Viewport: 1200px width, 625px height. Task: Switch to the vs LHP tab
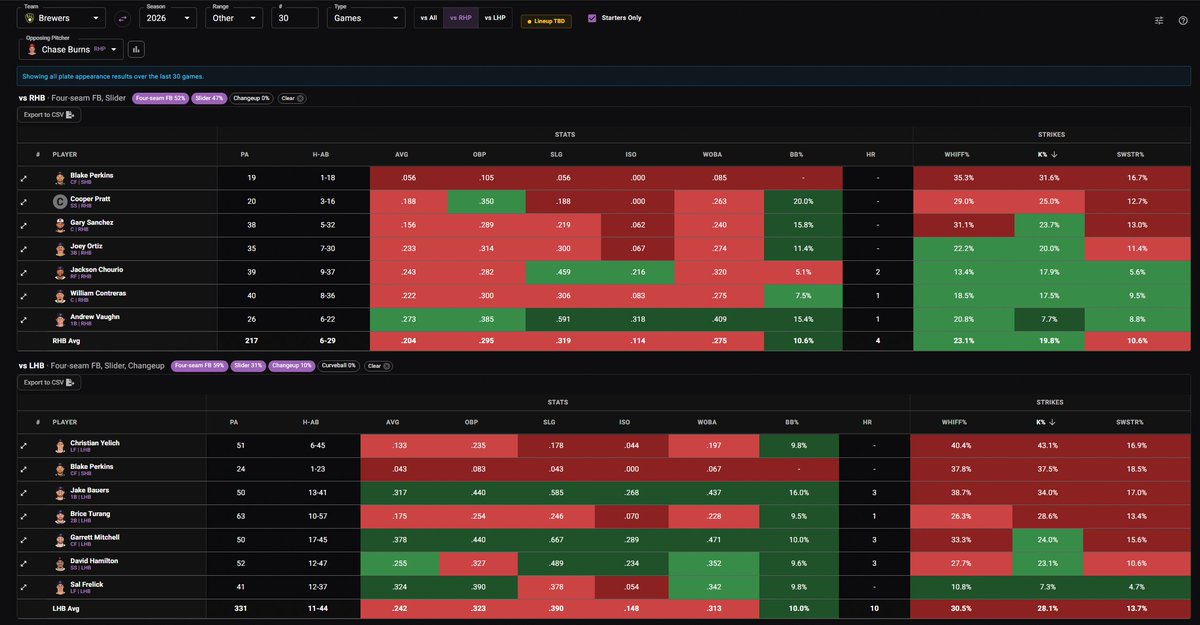[x=494, y=18]
